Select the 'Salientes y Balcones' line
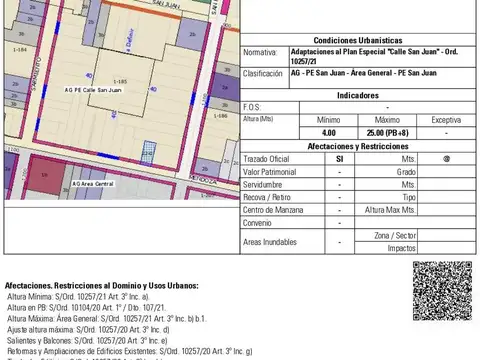This screenshot has height=360, width=480. (87, 341)
